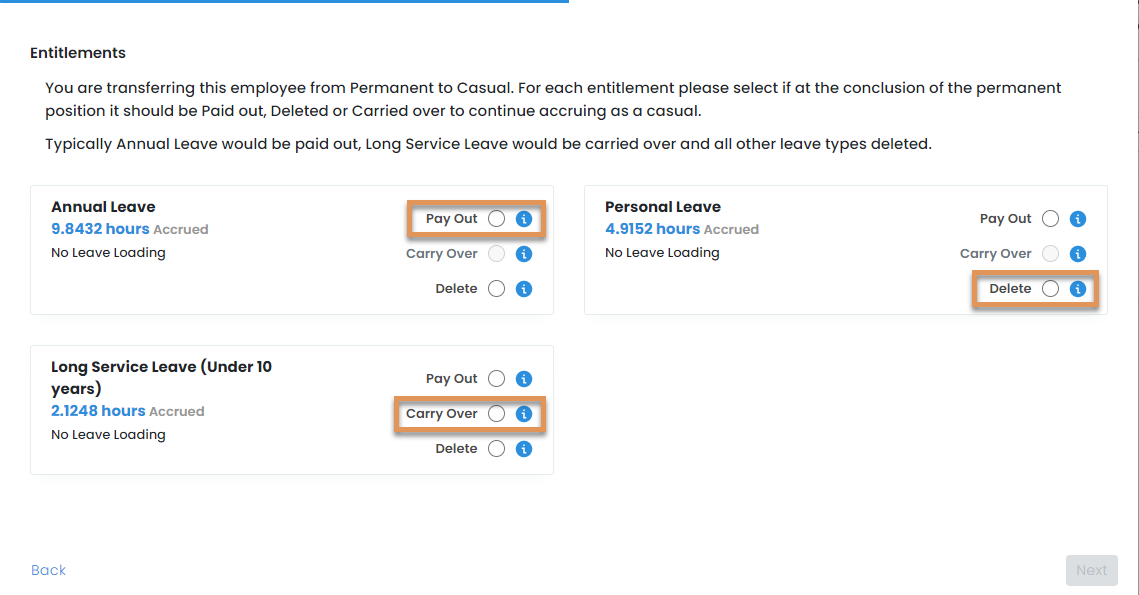
Task: Select Carry Over for Long Service Leave
Action: point(497,414)
